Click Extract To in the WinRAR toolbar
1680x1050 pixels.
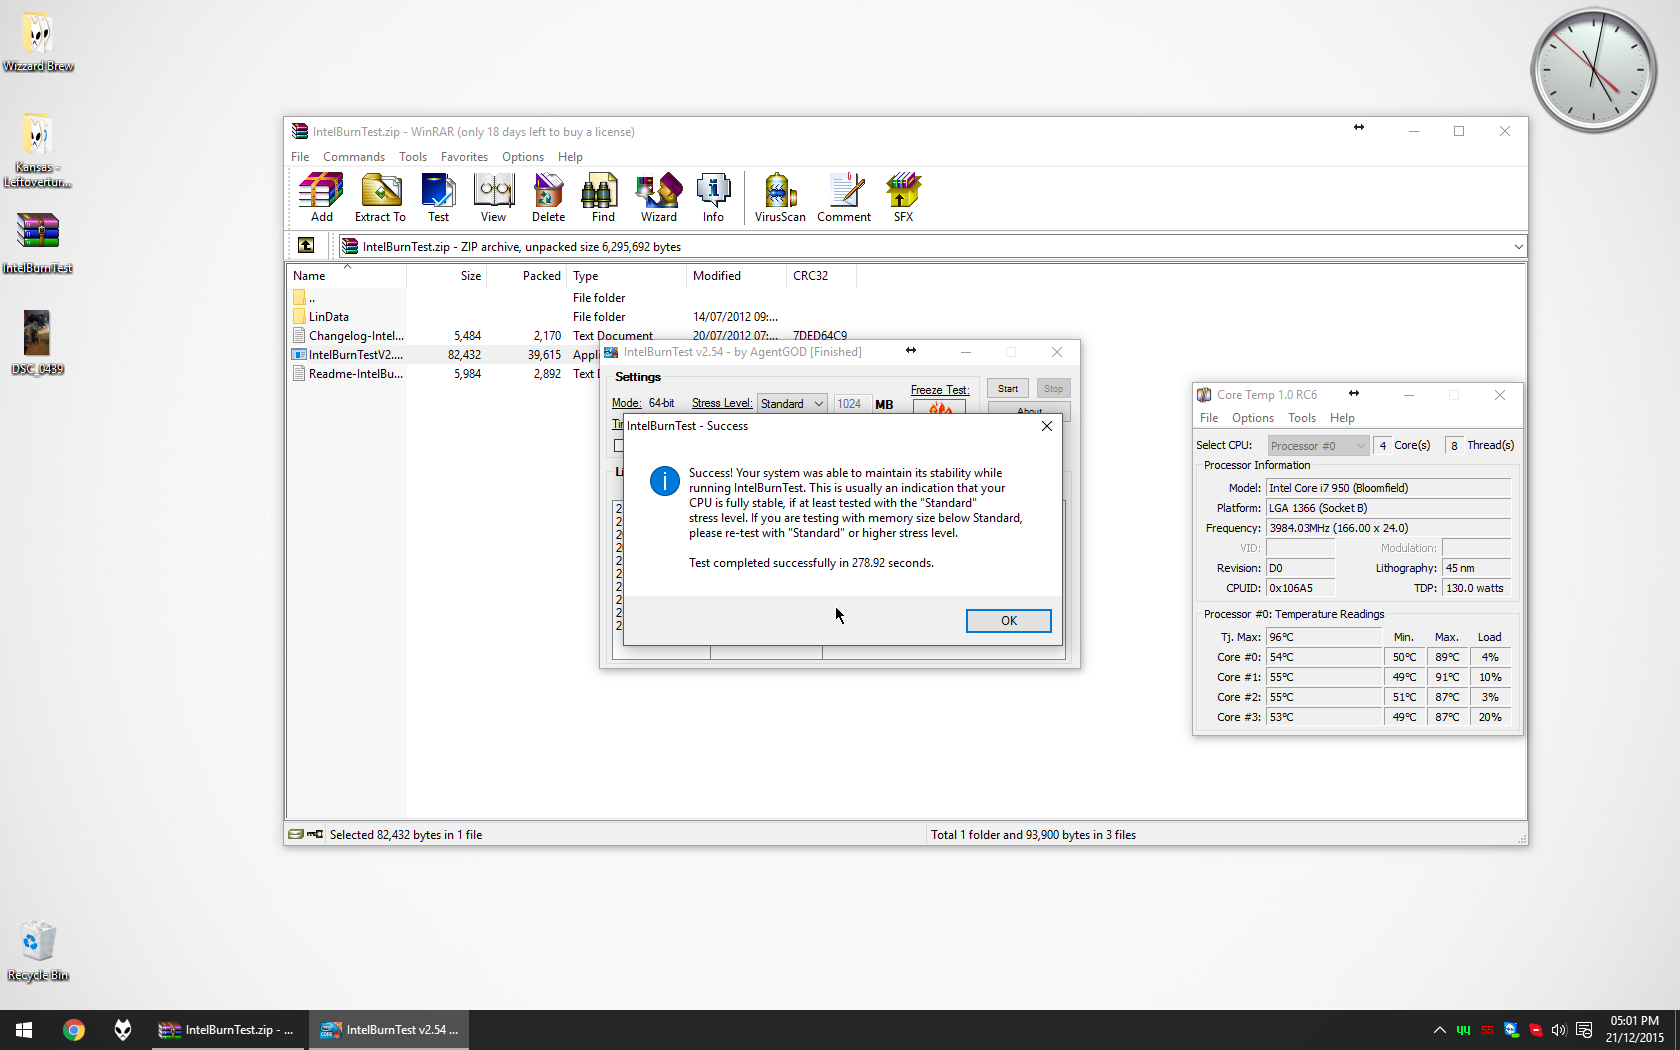pyautogui.click(x=380, y=197)
